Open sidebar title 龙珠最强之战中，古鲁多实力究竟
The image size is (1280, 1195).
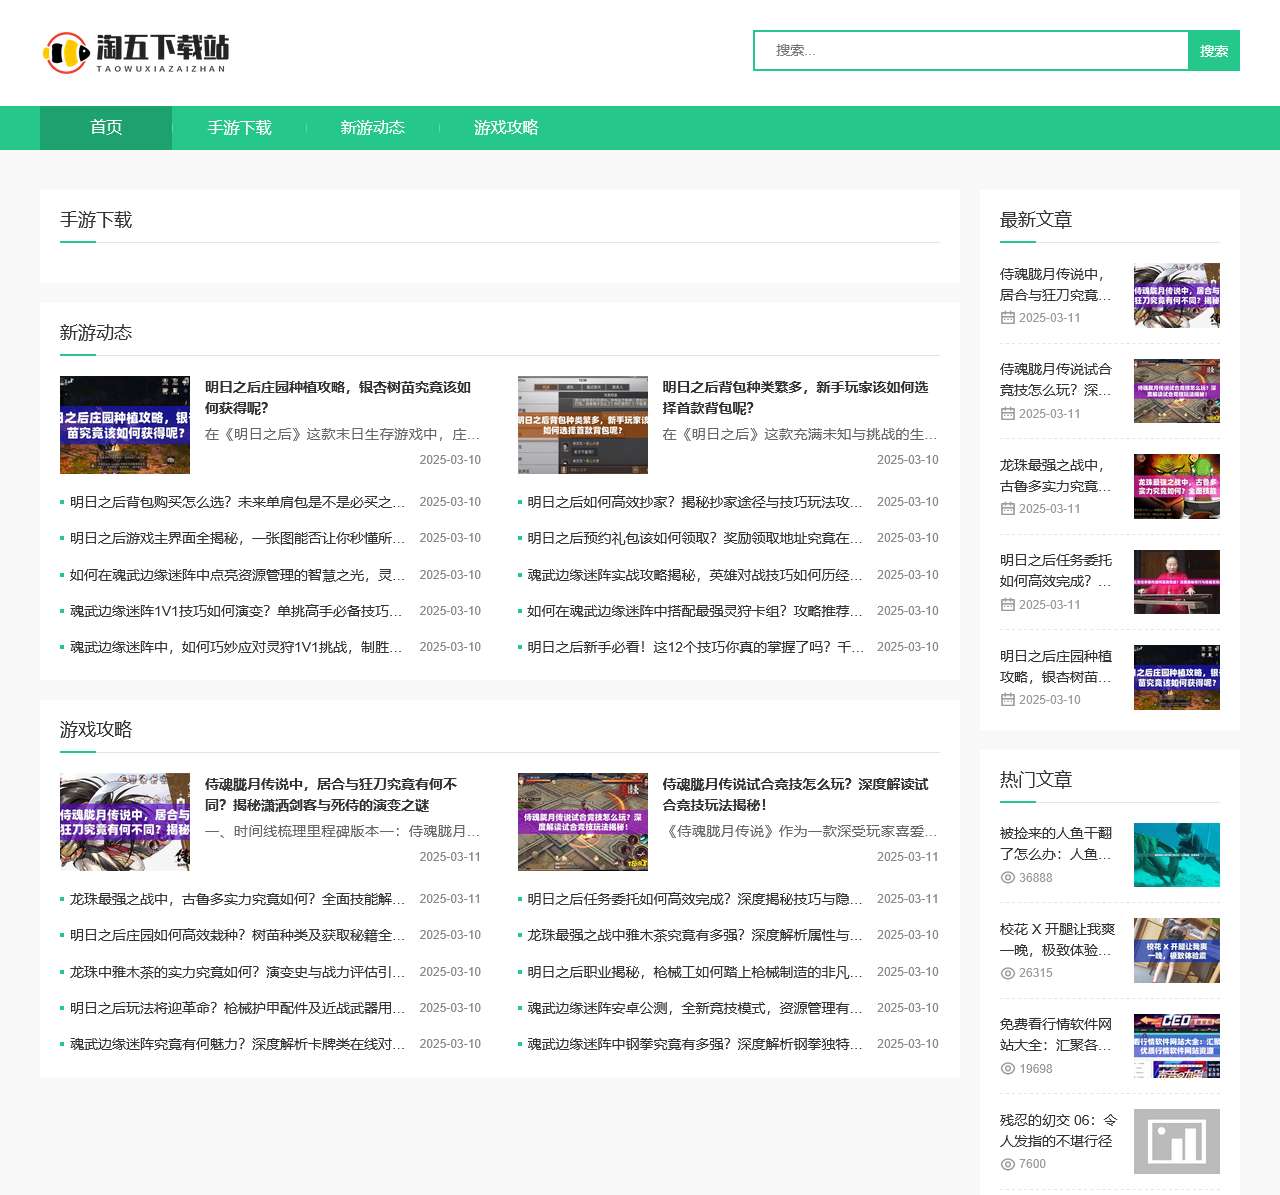pos(1056,475)
